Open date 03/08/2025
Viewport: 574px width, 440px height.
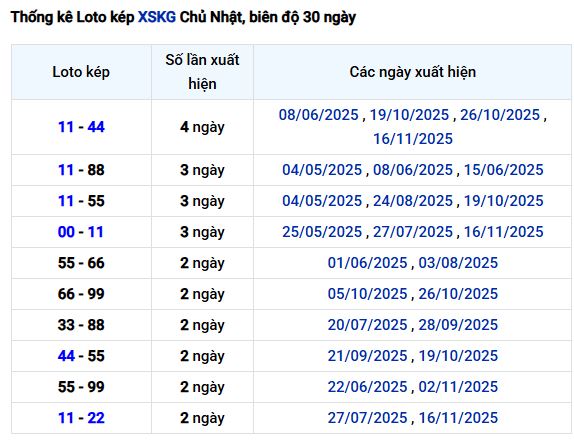click(458, 263)
